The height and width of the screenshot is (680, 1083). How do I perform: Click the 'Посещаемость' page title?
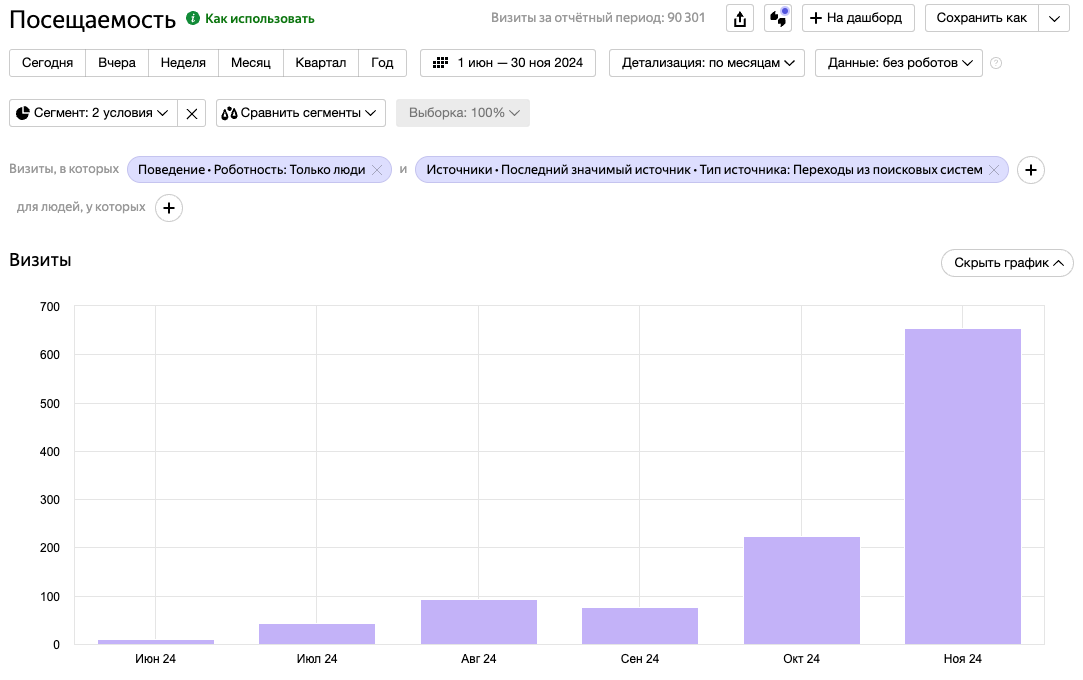[93, 20]
